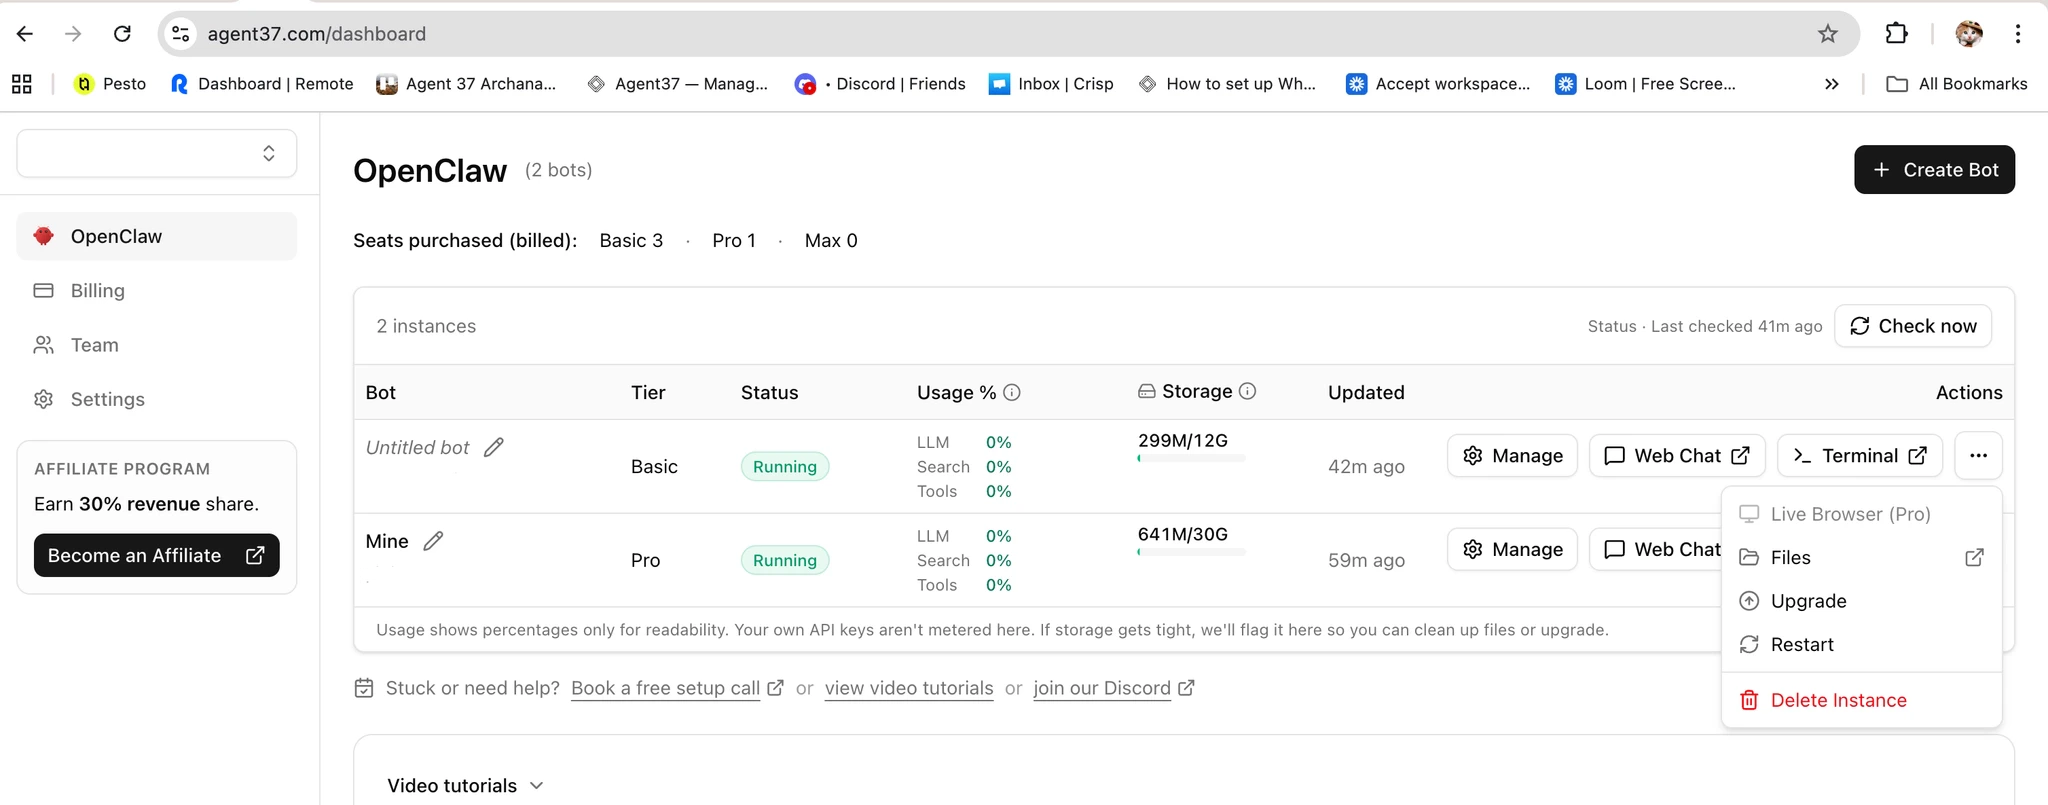Click '42m ago' updated cell
This screenshot has width=2048, height=805.
[1366, 467]
